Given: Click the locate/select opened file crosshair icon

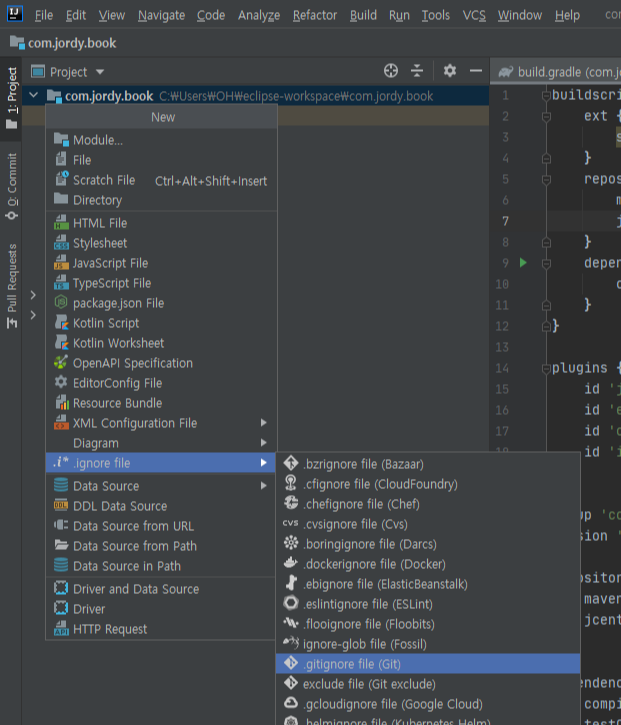Looking at the screenshot, I should 391,71.
